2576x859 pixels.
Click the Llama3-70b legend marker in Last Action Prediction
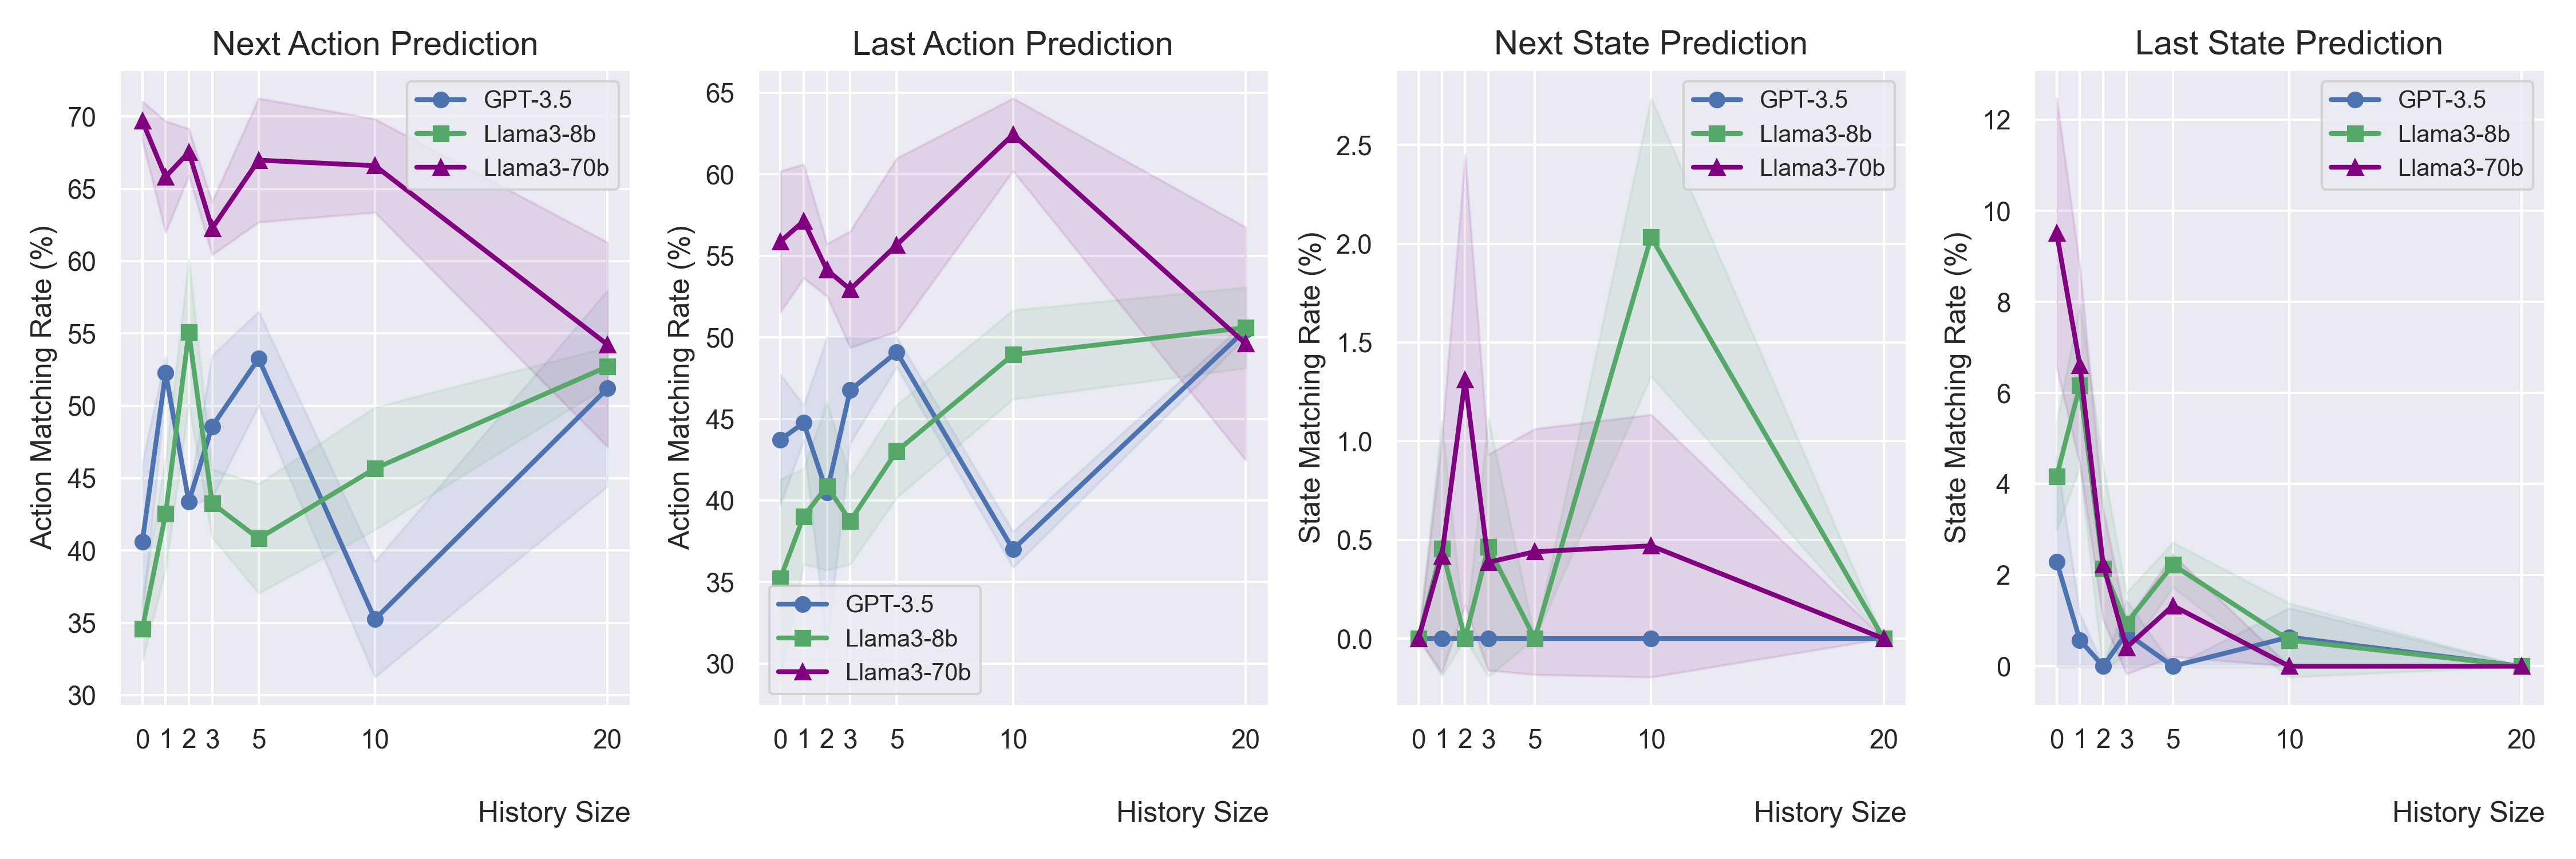(802, 672)
